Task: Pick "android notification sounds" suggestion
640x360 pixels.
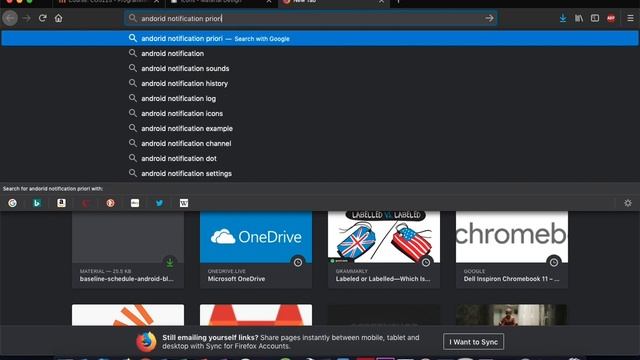Action: click(x=185, y=69)
